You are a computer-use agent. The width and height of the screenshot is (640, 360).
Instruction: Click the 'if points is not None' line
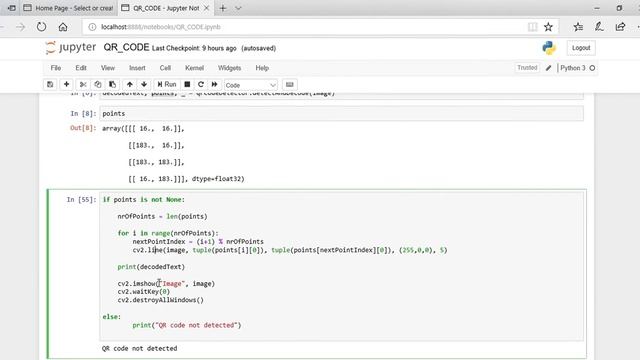pos(143,200)
